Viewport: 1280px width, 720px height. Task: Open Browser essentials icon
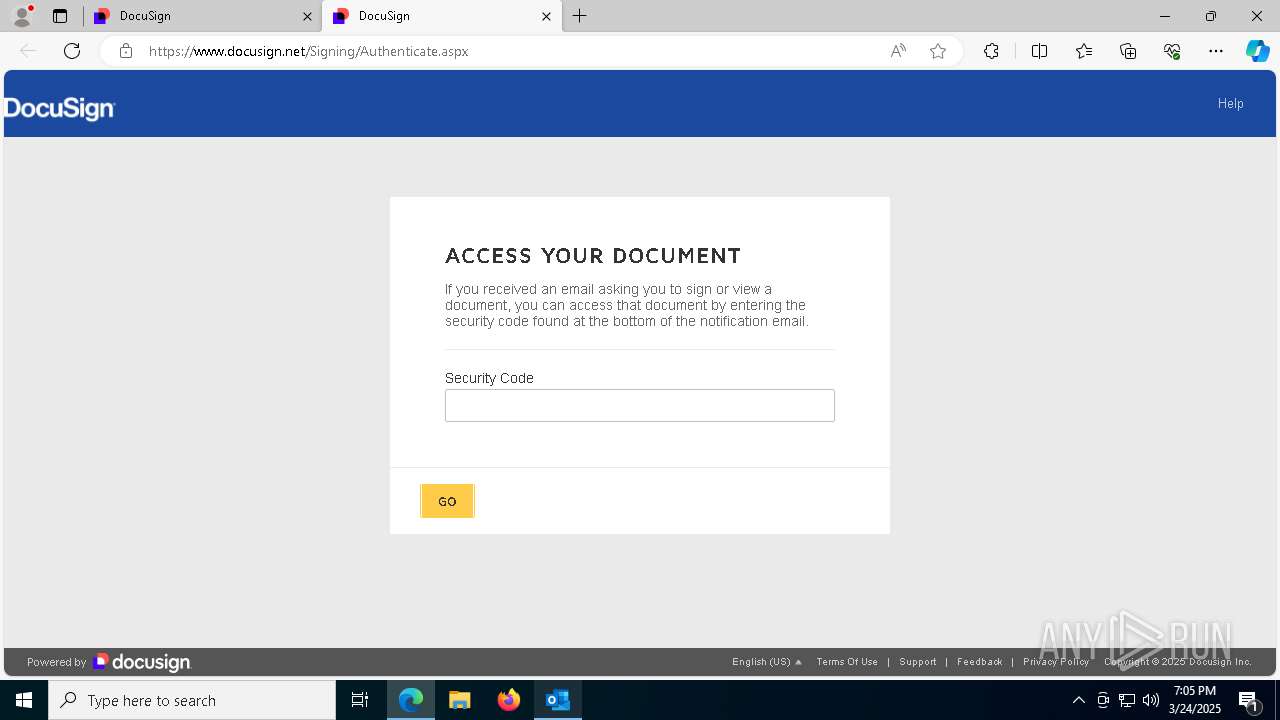coord(1172,51)
